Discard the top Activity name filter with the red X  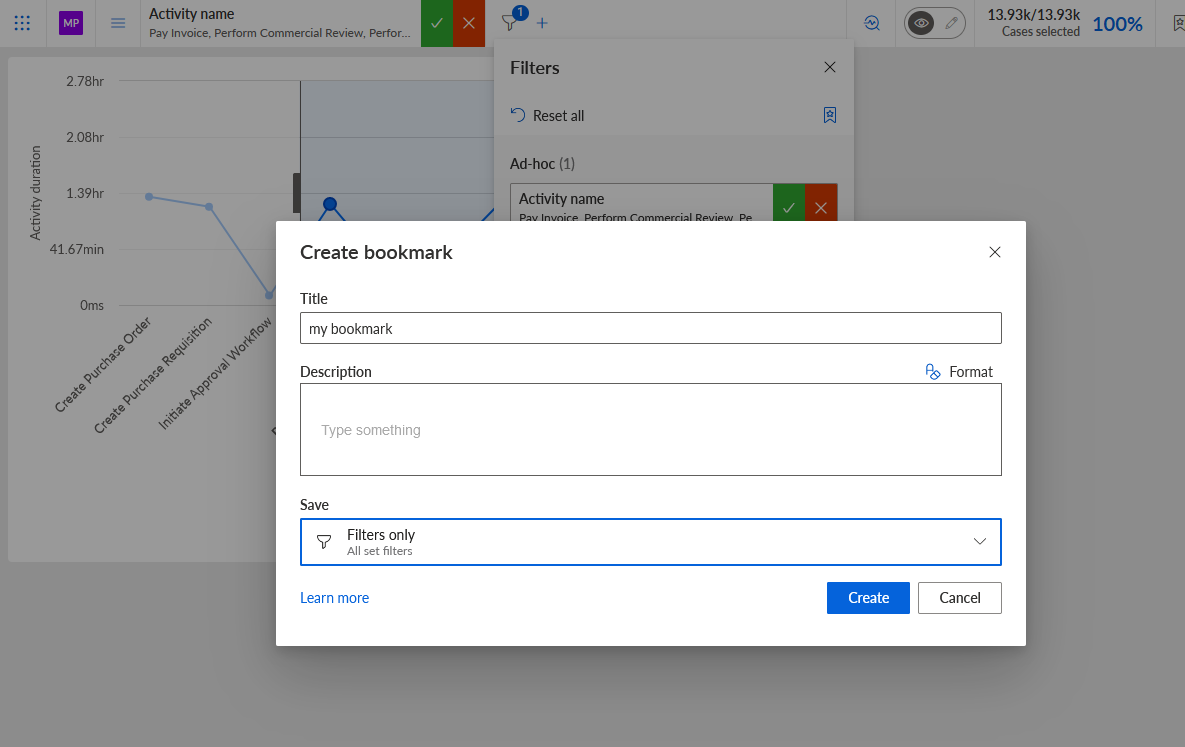pyautogui.click(x=469, y=23)
